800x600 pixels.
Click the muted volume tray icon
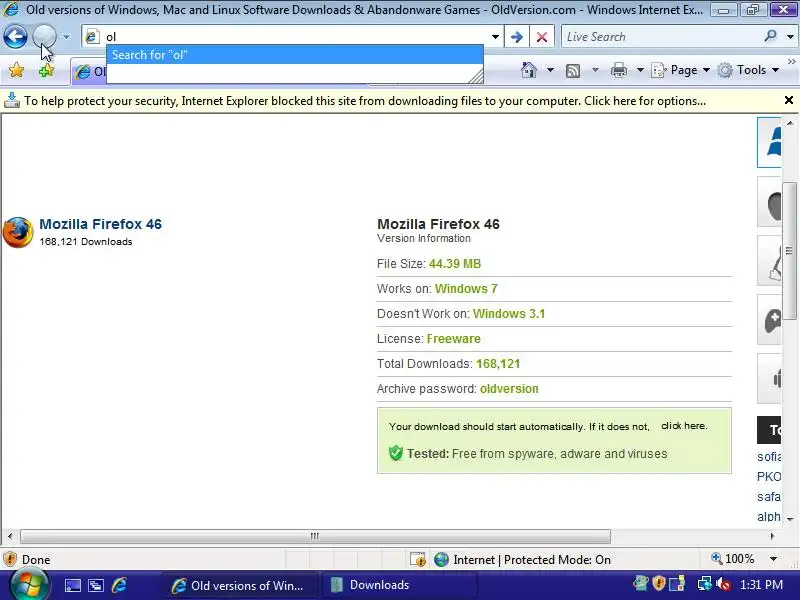(723, 584)
